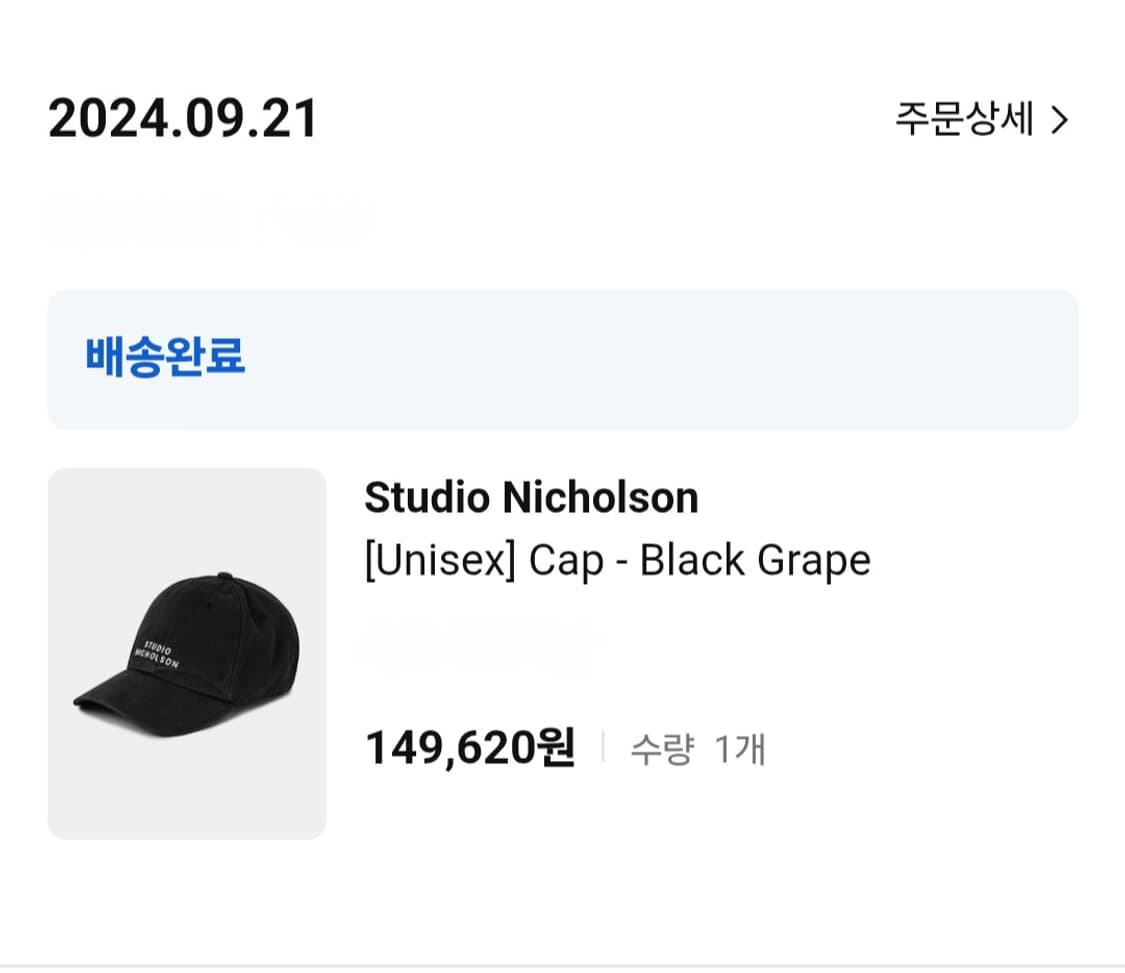Open the black cap product thumbnail
The width and height of the screenshot is (1125, 973).
(x=187, y=653)
